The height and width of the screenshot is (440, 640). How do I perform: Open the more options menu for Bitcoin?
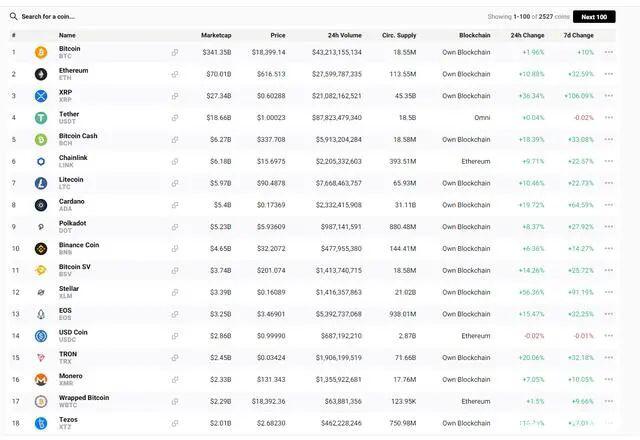point(609,52)
